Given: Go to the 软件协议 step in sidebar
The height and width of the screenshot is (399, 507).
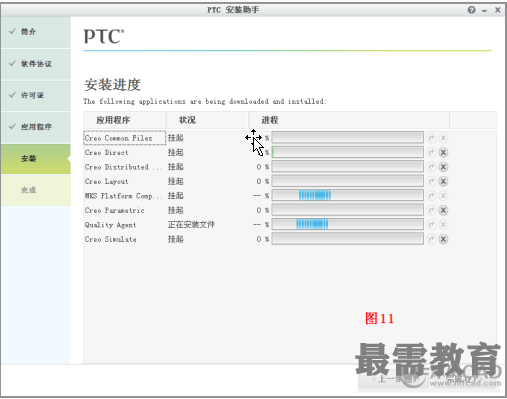Looking at the screenshot, I should [36, 64].
